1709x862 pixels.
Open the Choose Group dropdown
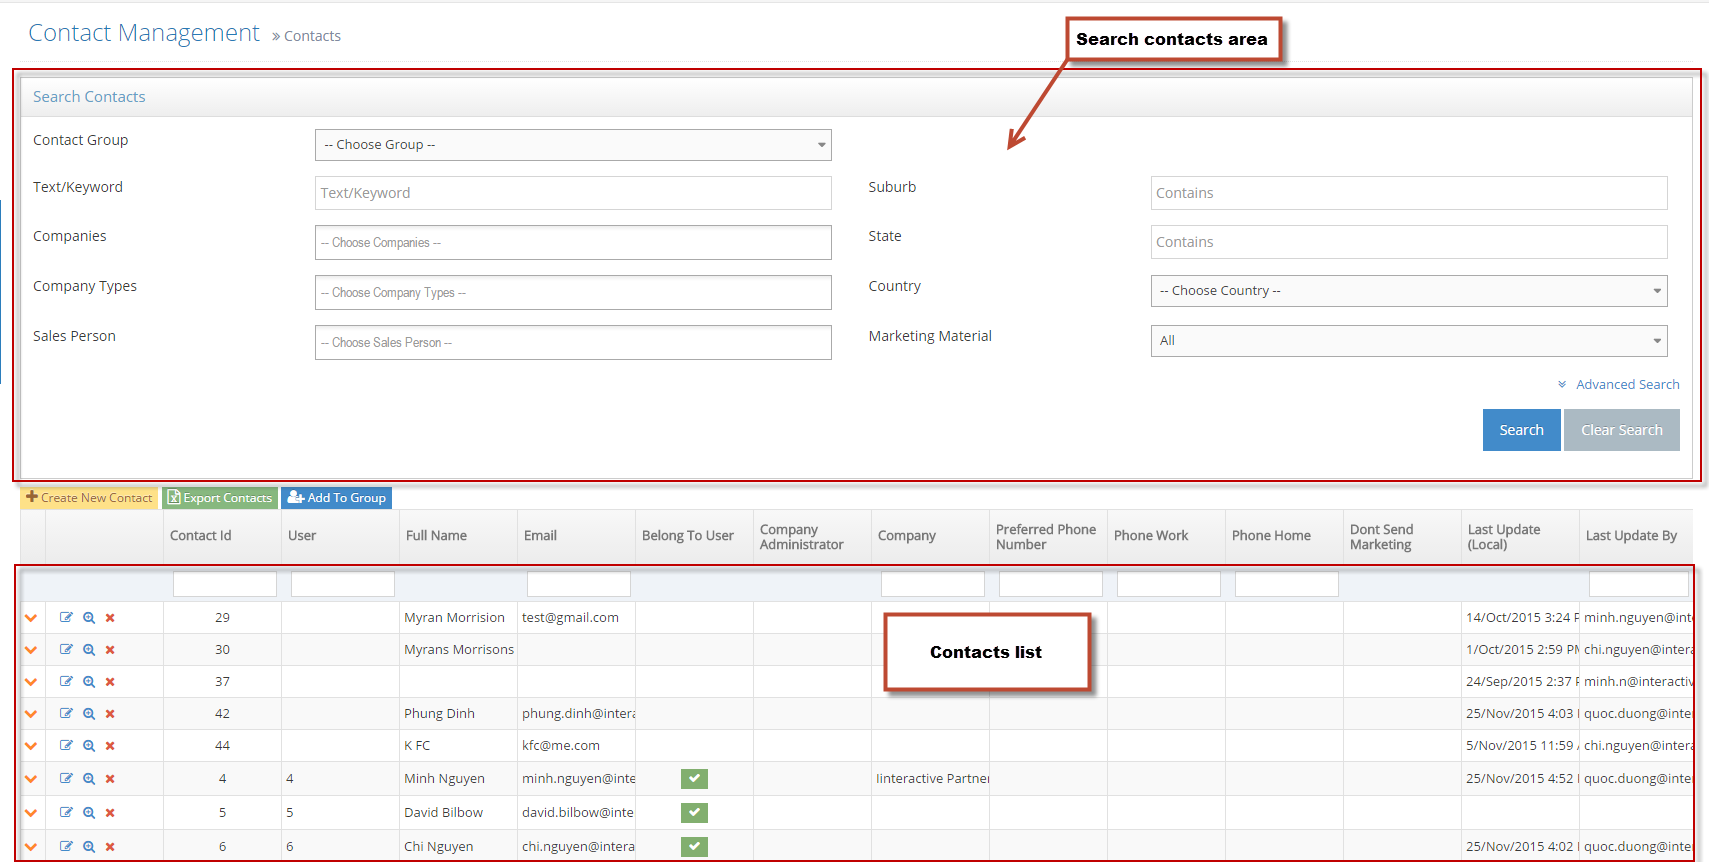tap(572, 145)
